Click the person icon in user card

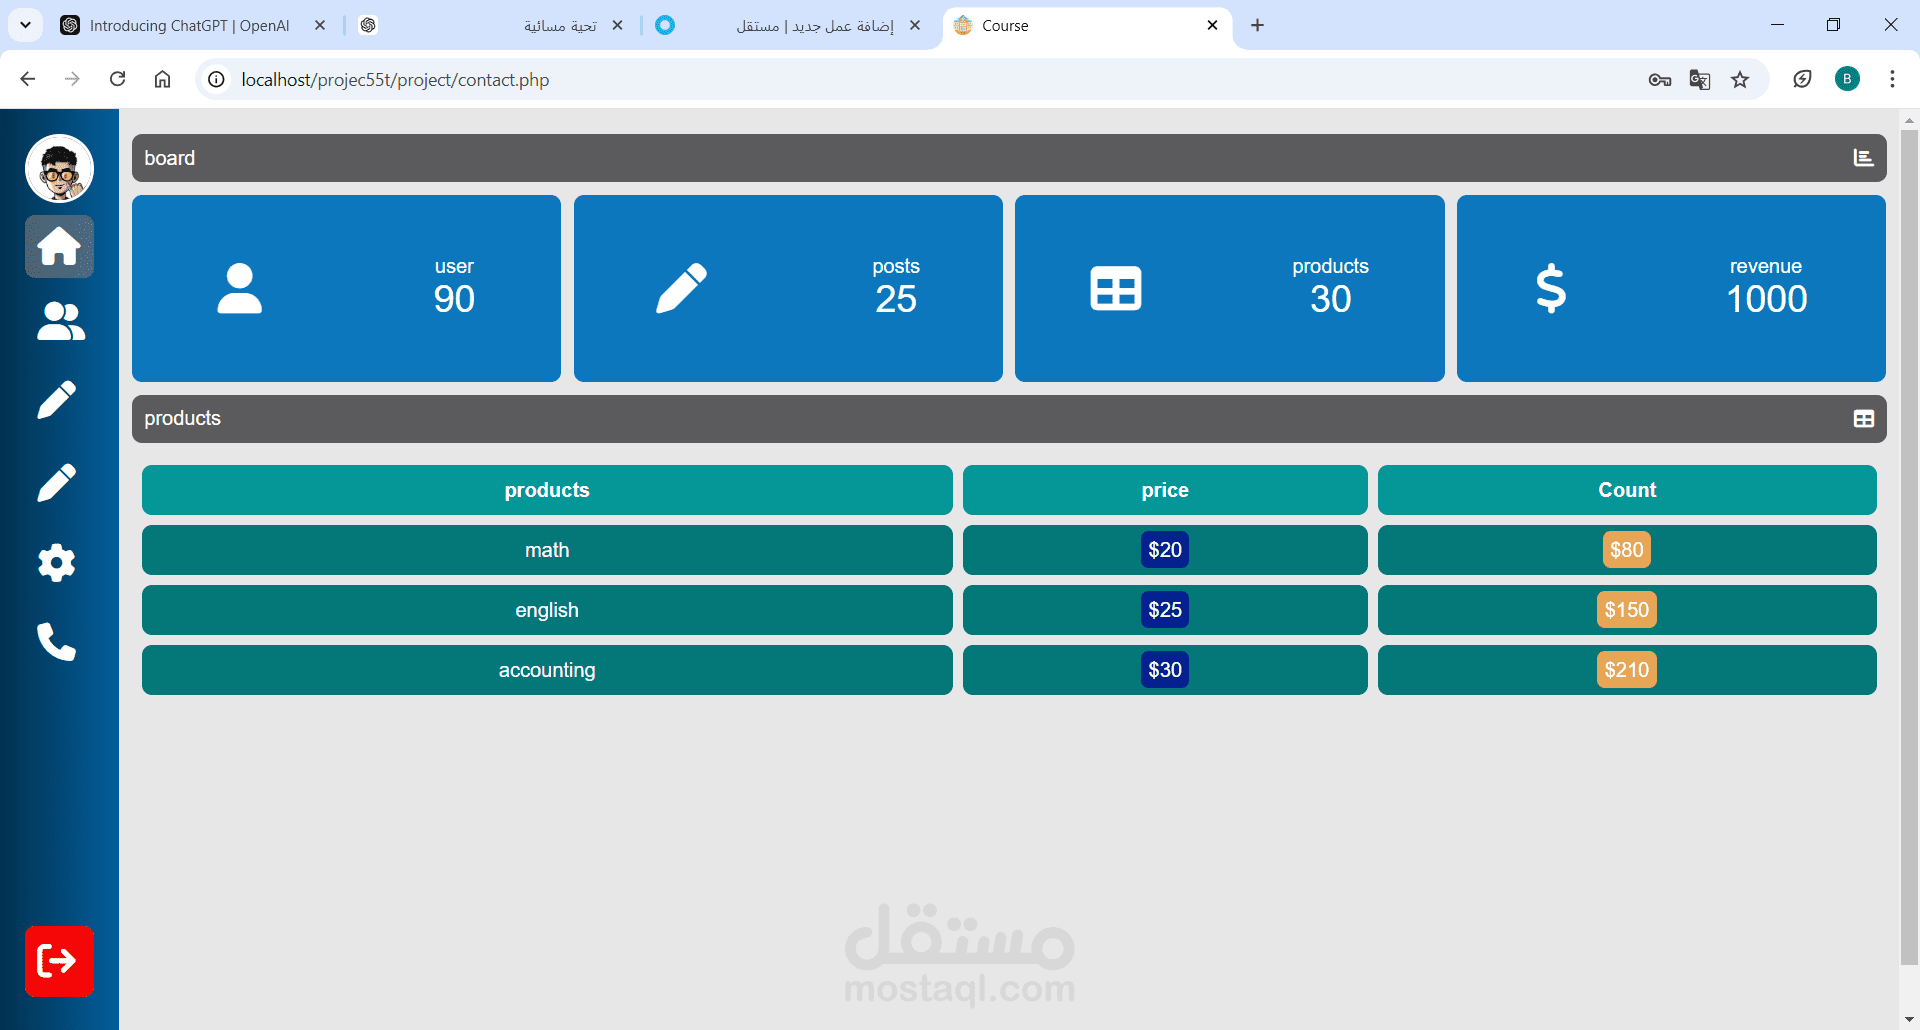tap(240, 289)
